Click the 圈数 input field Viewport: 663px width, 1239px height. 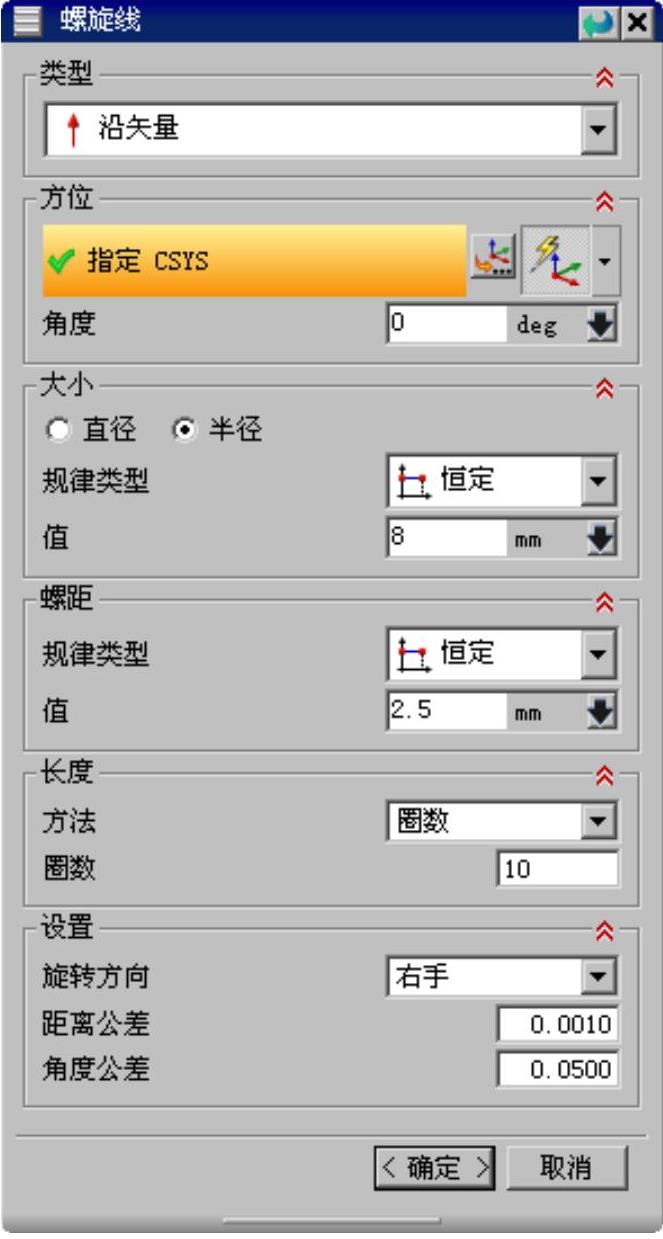click(557, 870)
